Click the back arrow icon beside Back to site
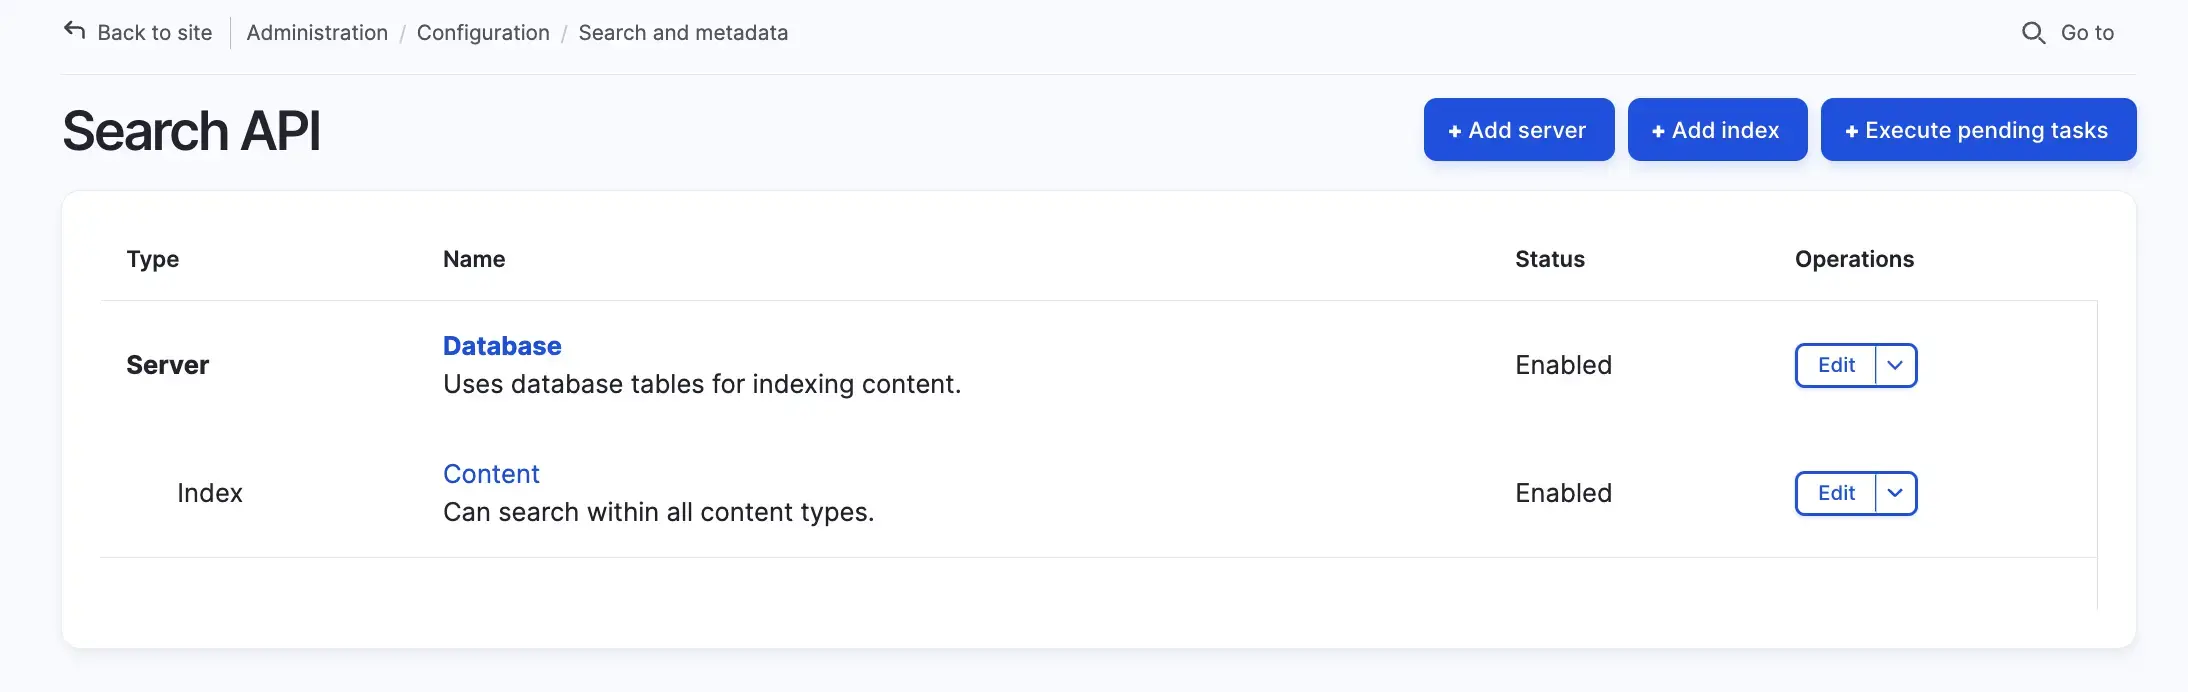Image resolution: width=2188 pixels, height=692 pixels. pyautogui.click(x=75, y=31)
